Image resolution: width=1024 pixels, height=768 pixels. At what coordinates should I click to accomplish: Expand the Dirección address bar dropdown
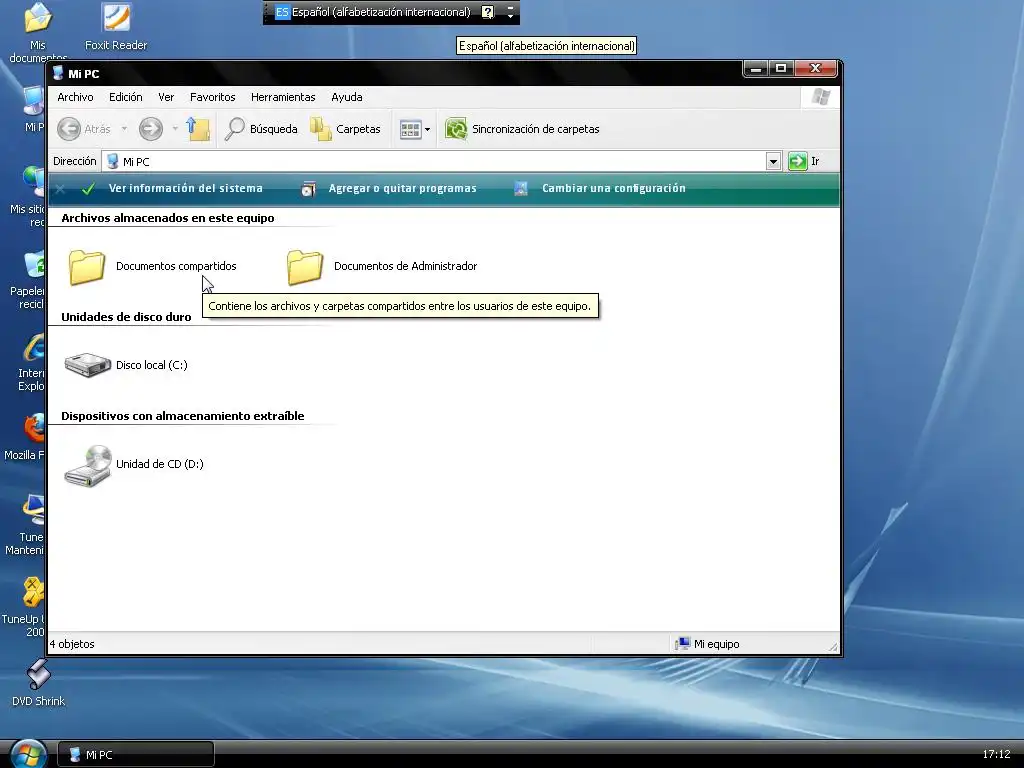point(773,161)
